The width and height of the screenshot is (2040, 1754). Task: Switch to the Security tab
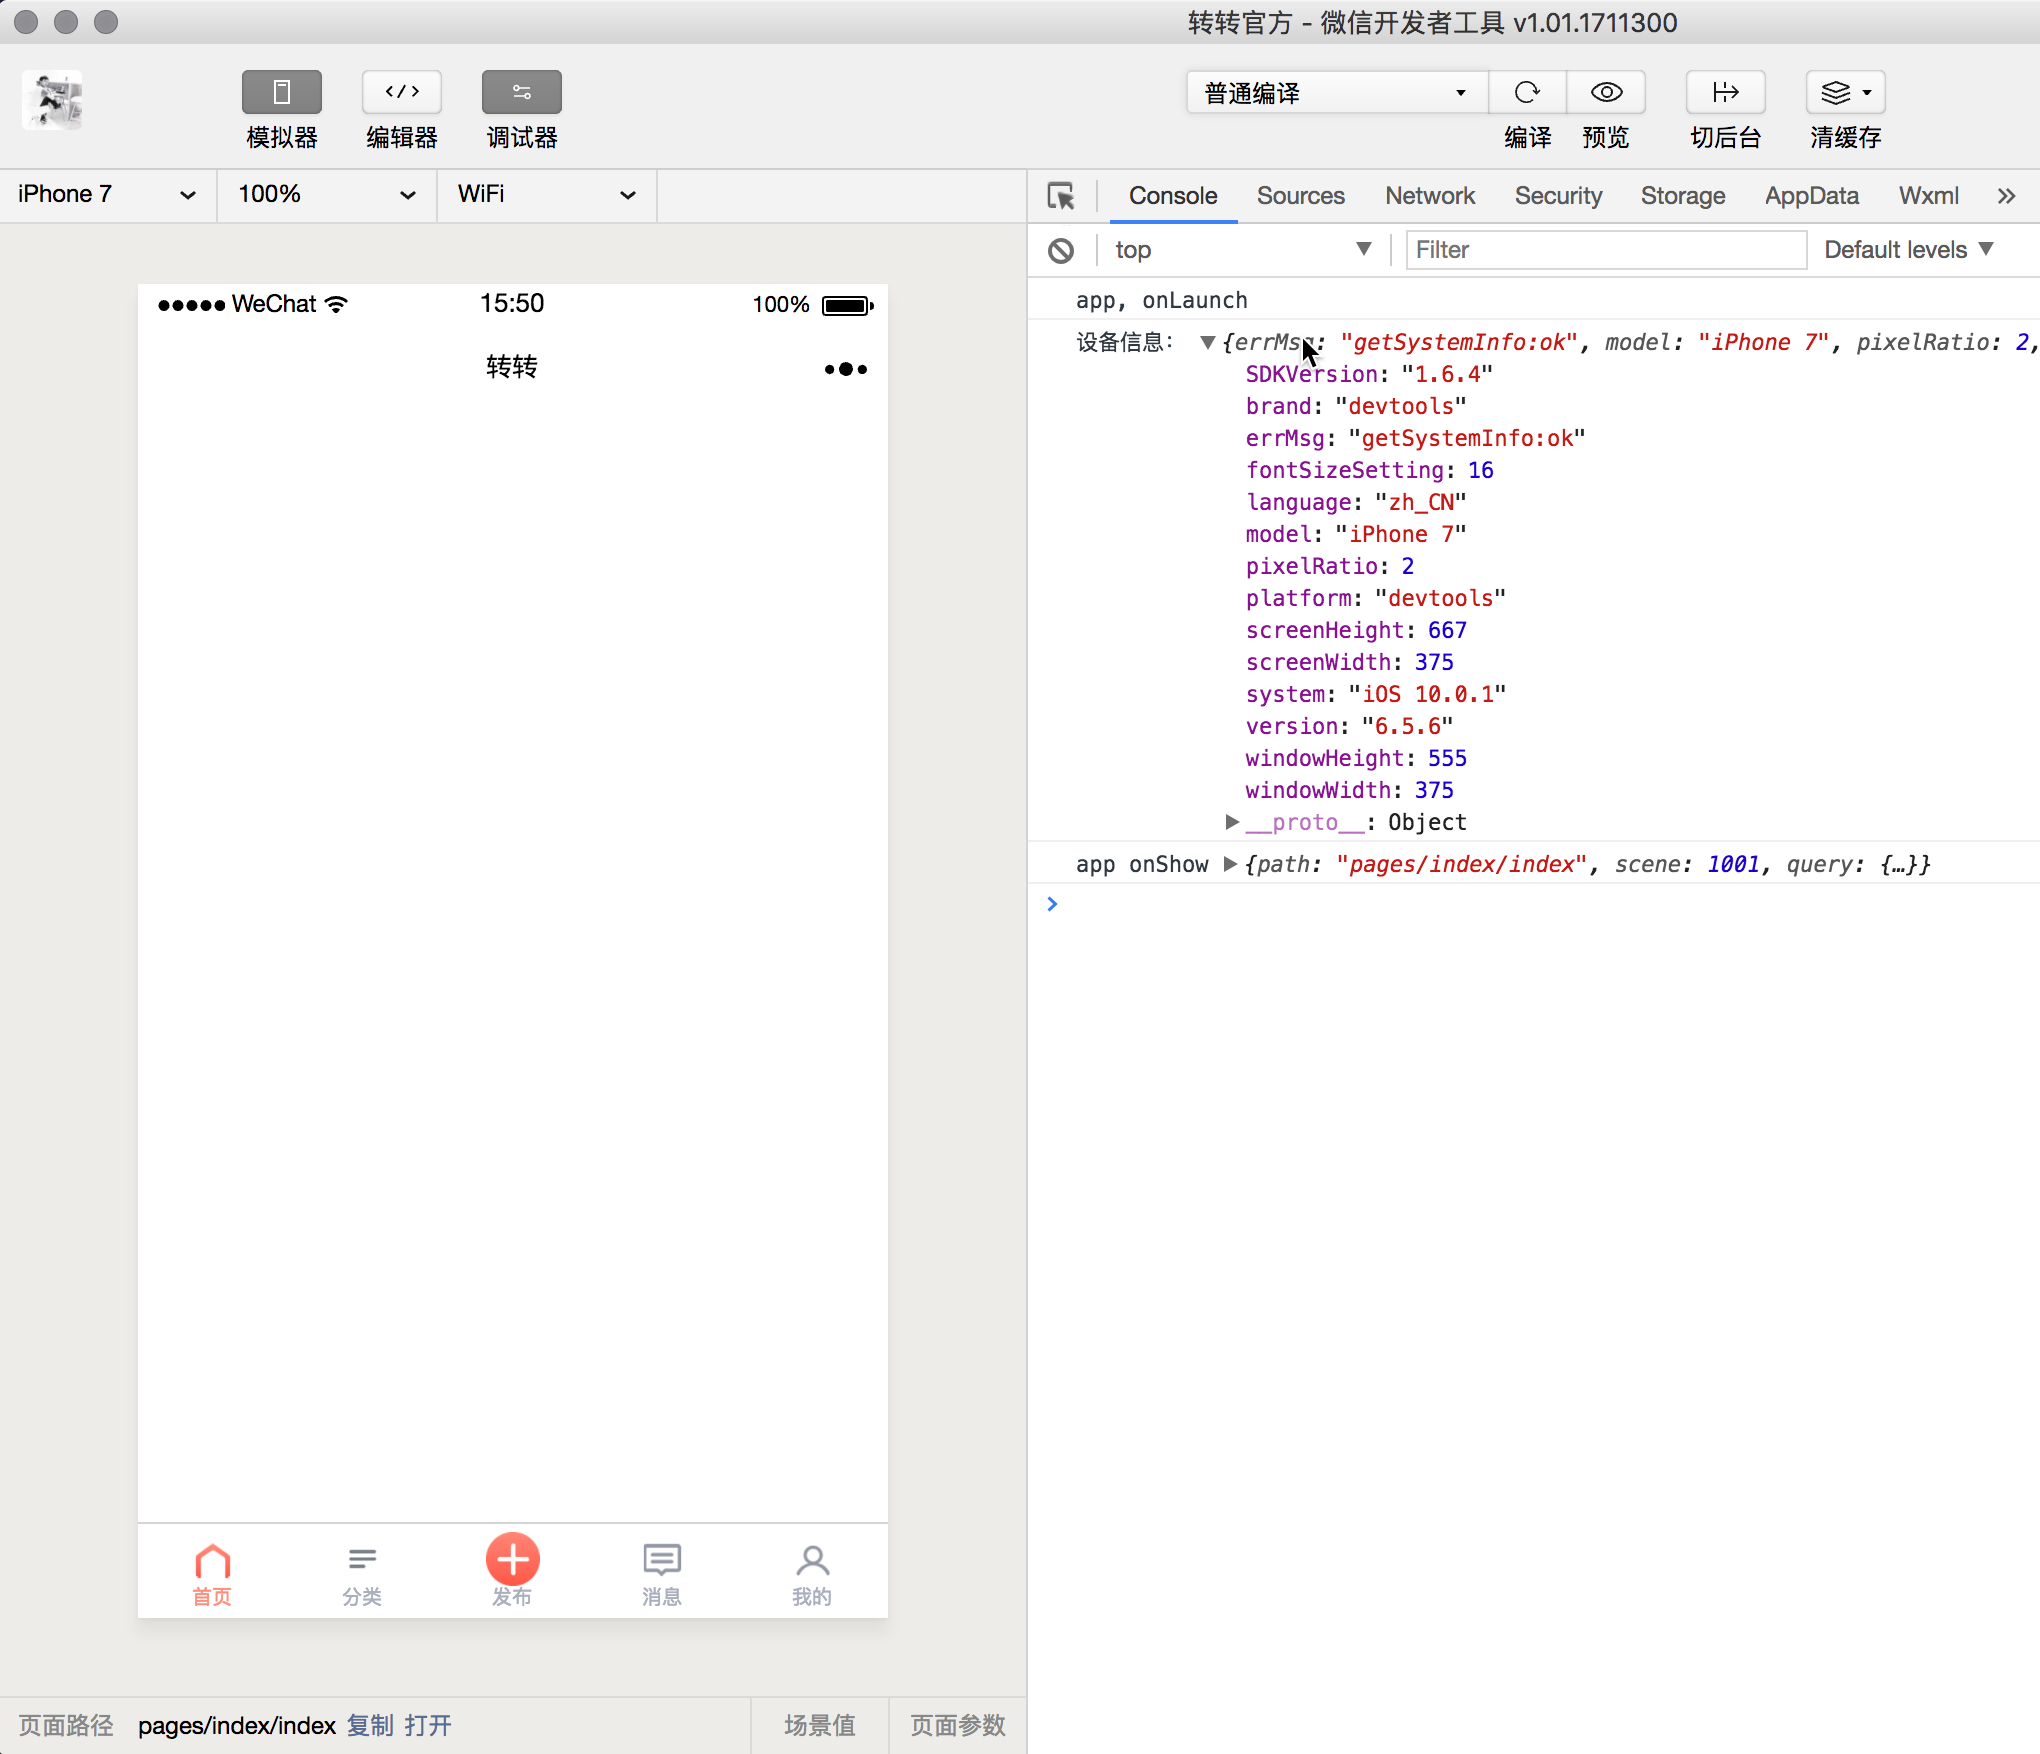click(x=1558, y=196)
